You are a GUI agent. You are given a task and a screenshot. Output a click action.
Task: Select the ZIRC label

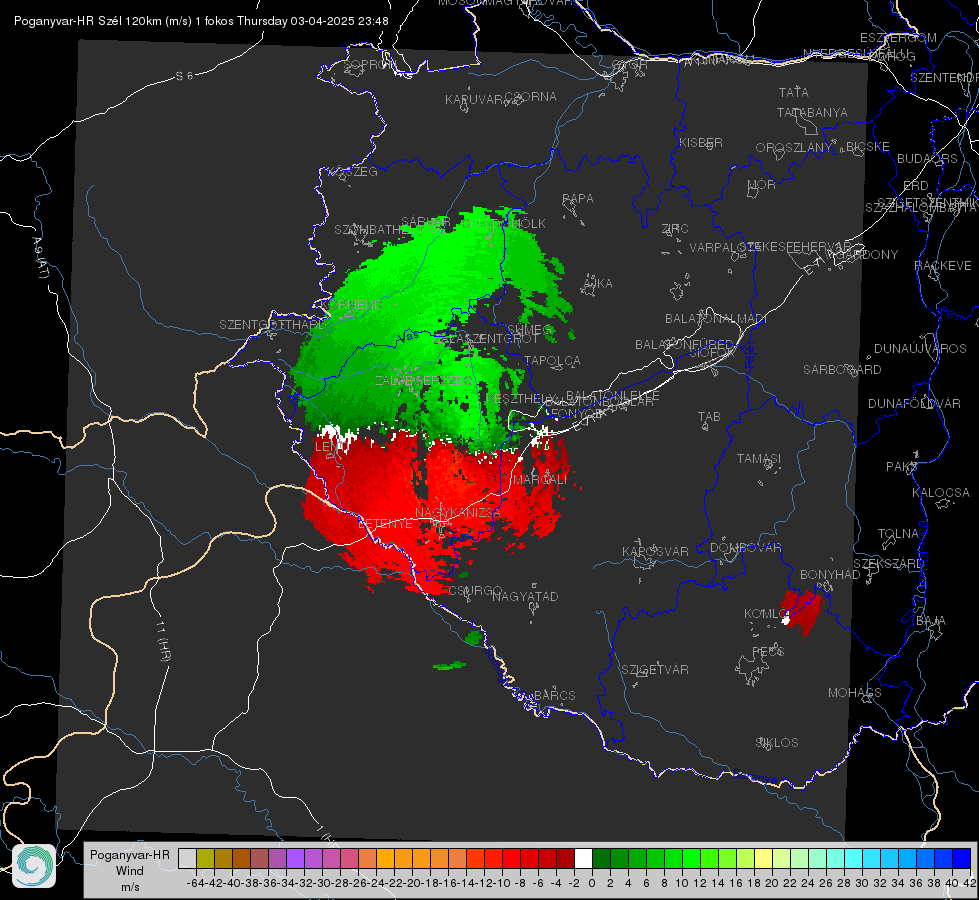[x=675, y=229]
